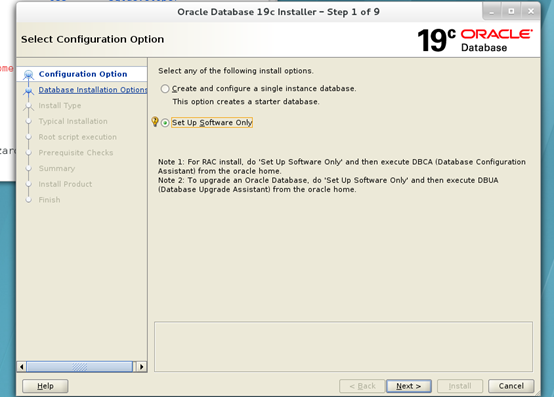Click the Summary step in sidebar
The height and width of the screenshot is (397, 554).
pos(57,168)
